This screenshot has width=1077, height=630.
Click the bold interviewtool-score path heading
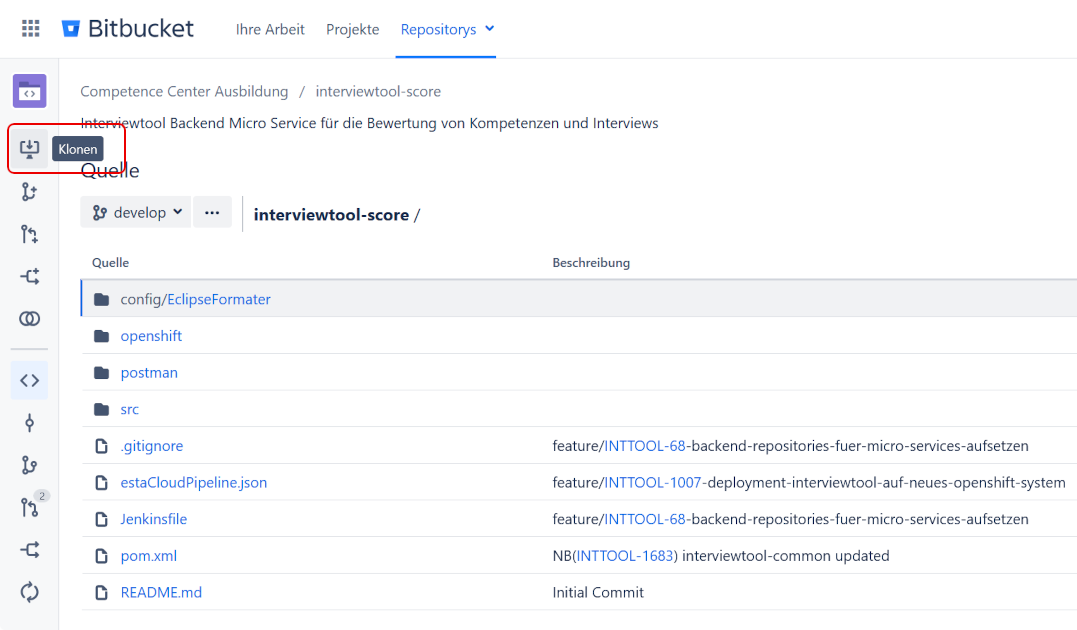tap(331, 214)
